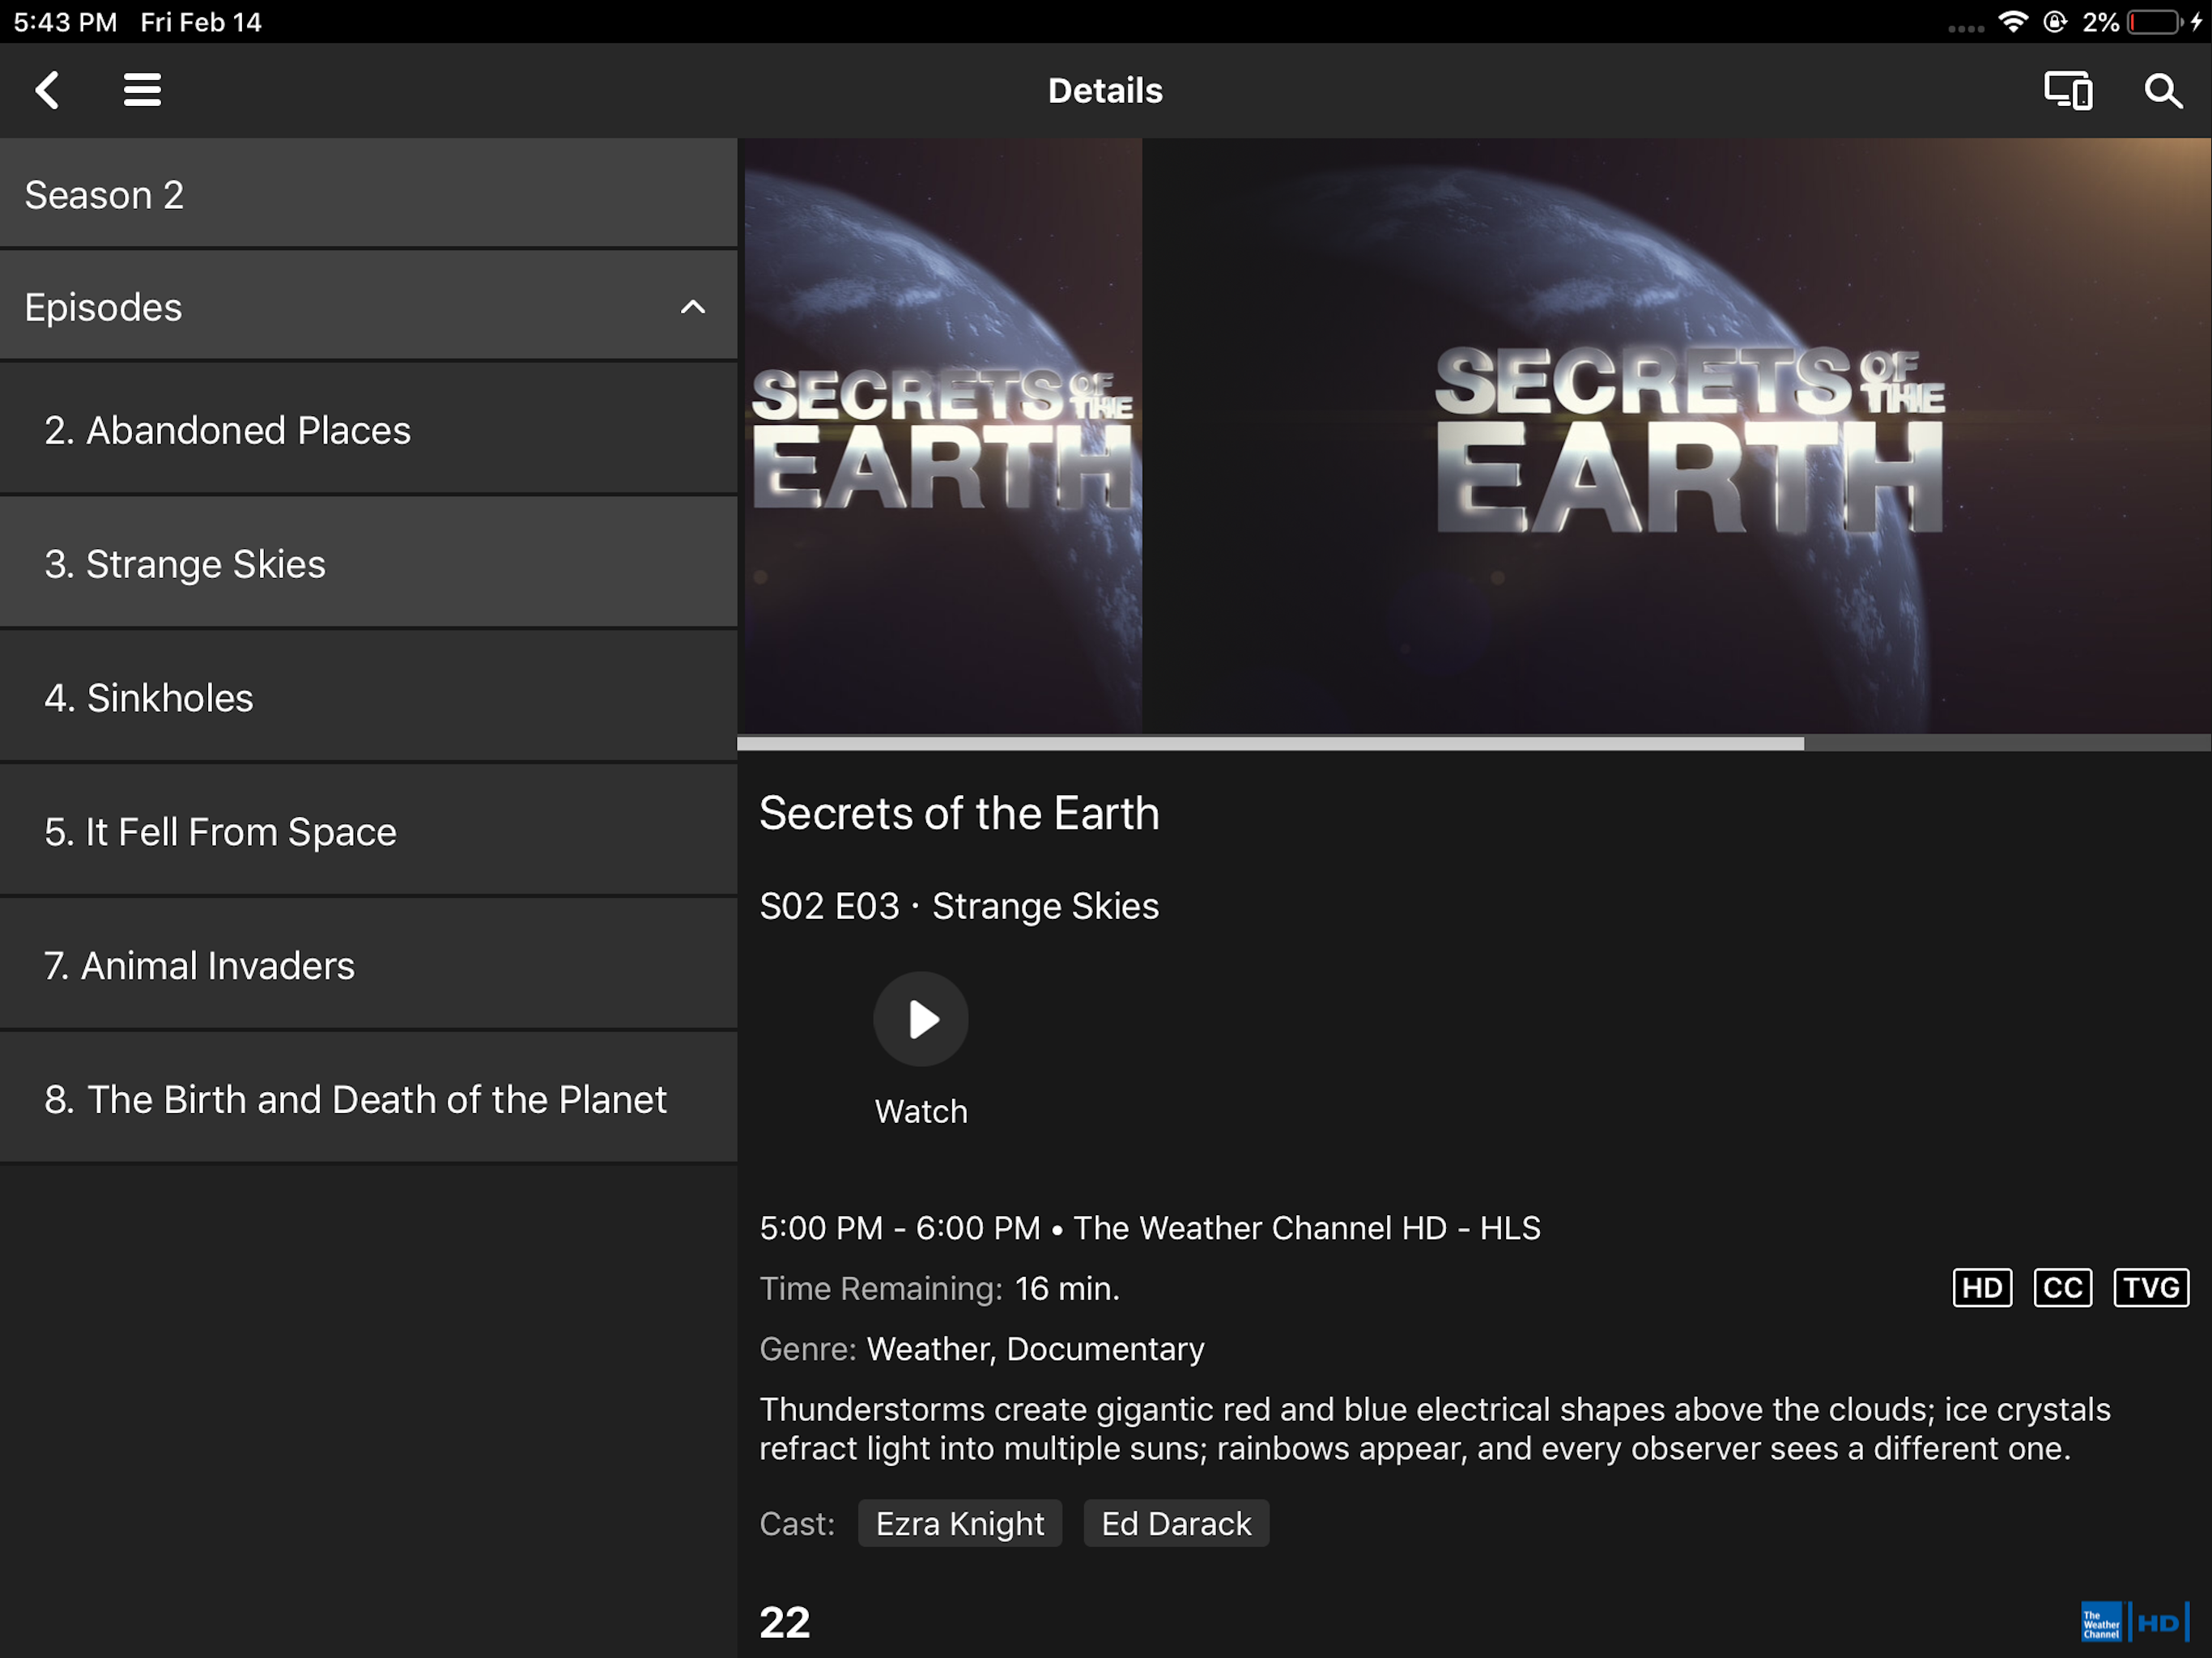This screenshot has width=2212, height=1658.
Task: Tap the S02 E03 · Strange Skies subtitle
Action: click(959, 906)
